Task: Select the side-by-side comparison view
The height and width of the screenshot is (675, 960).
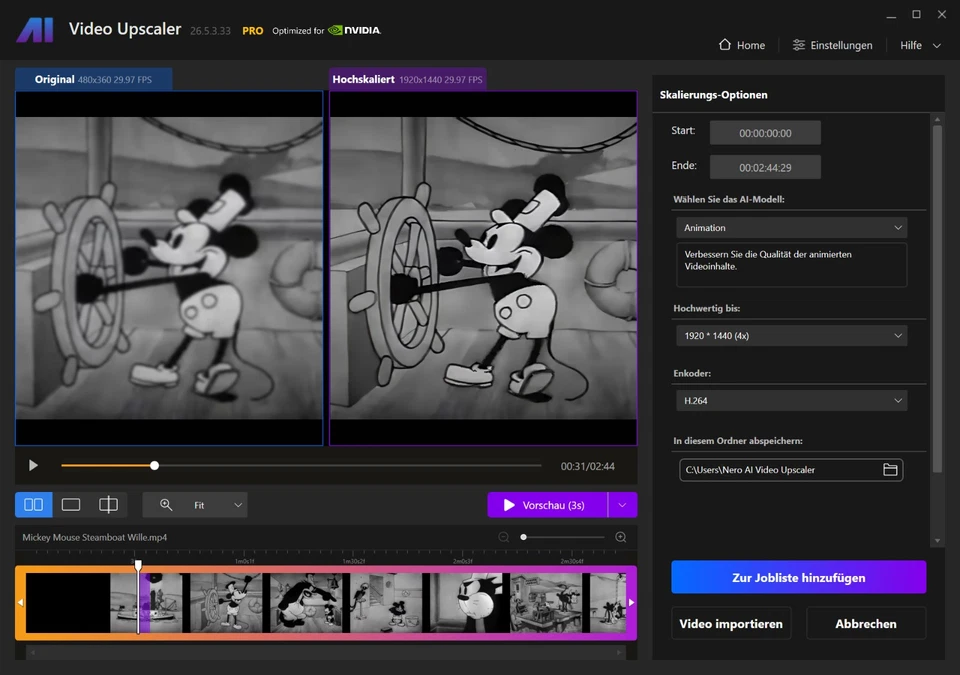Action: click(33, 504)
